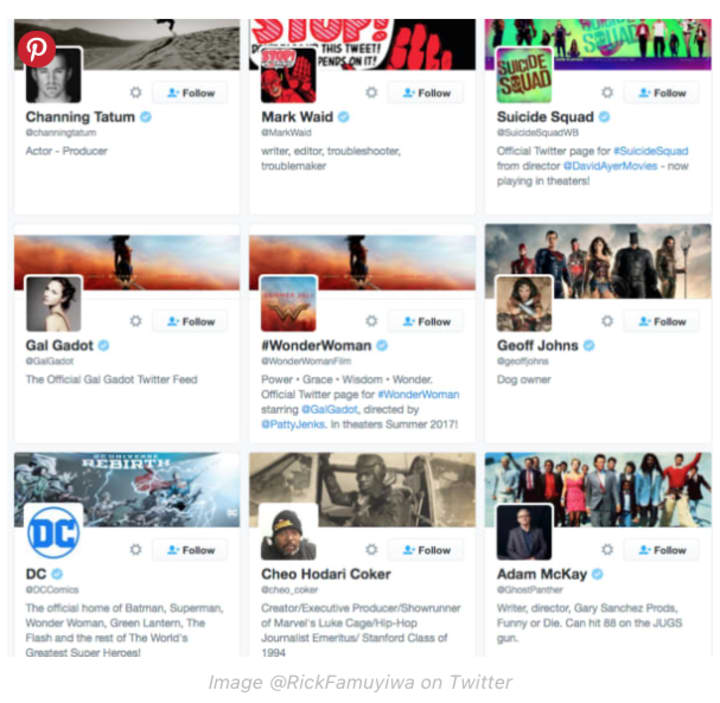Click the Pinterest save icon

37,49
